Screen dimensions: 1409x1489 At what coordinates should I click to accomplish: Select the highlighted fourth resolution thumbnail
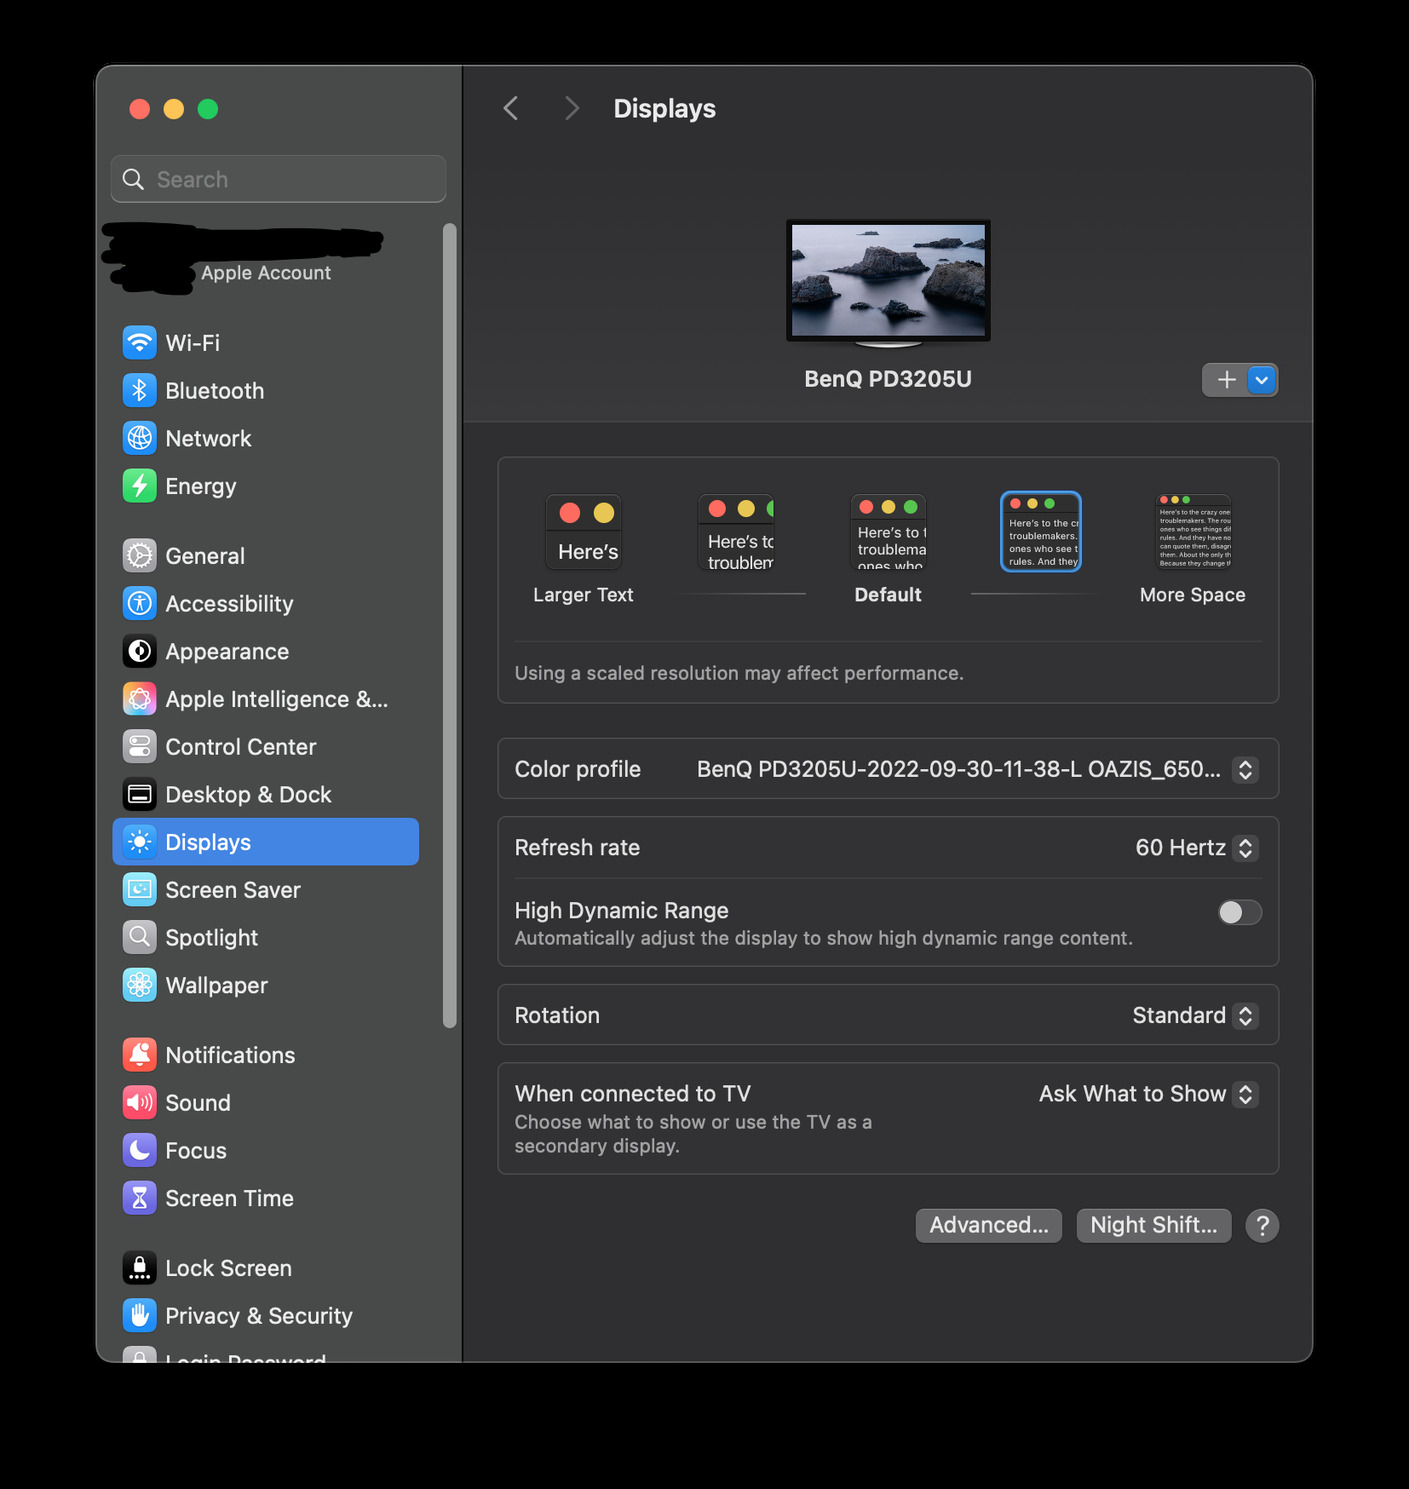pos(1041,532)
